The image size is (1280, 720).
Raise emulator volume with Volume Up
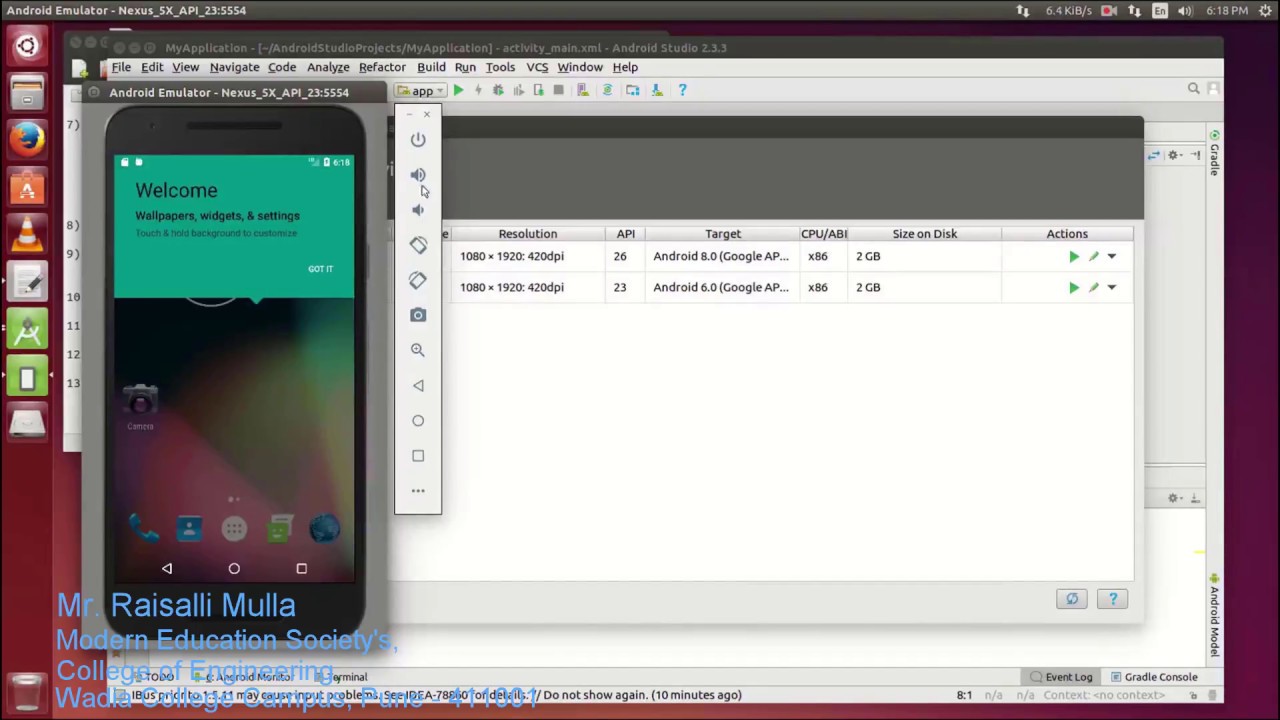[418, 175]
